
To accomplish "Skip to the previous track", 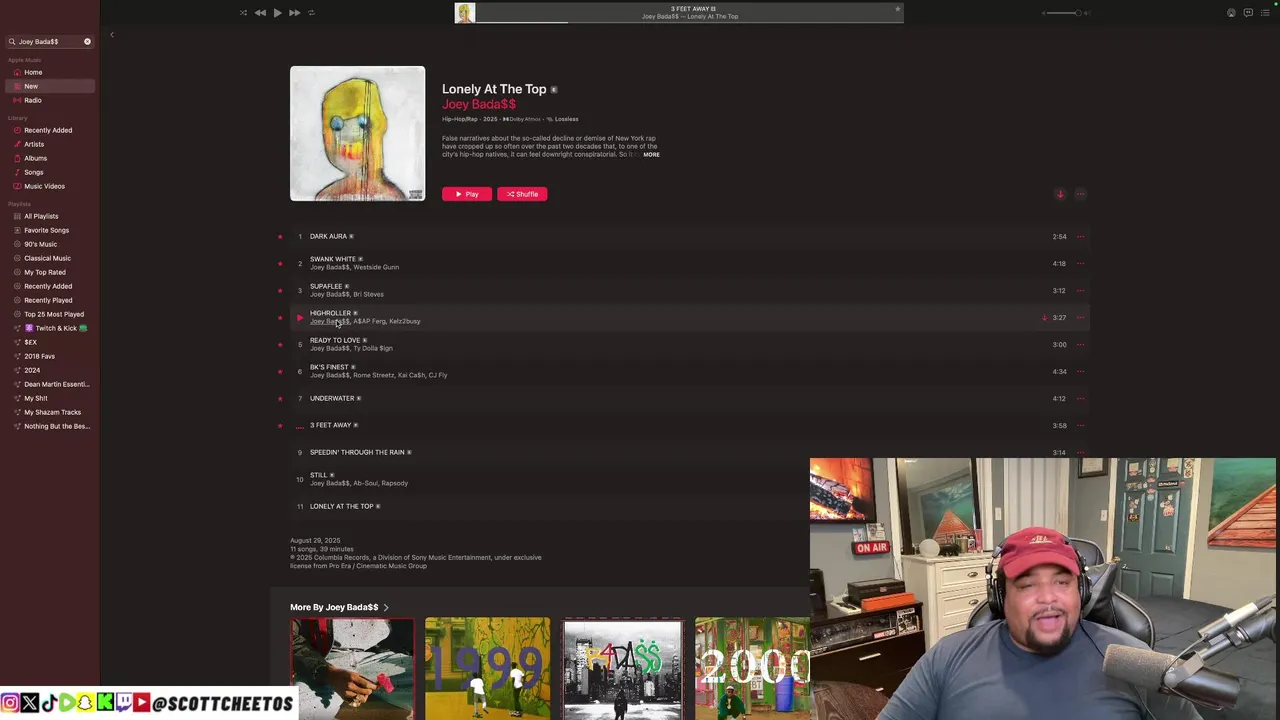I will pos(260,13).
